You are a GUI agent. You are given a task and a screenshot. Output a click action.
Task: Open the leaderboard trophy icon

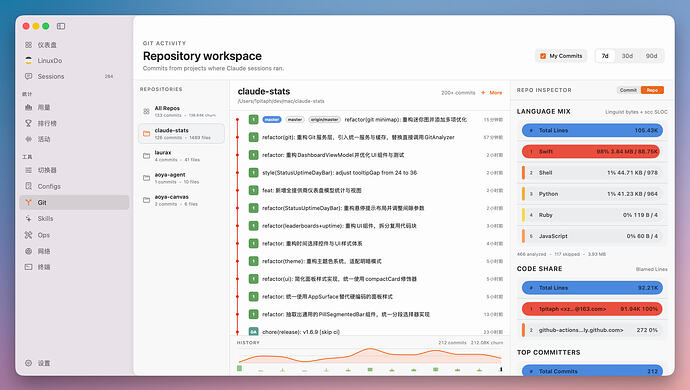[x=29, y=123]
